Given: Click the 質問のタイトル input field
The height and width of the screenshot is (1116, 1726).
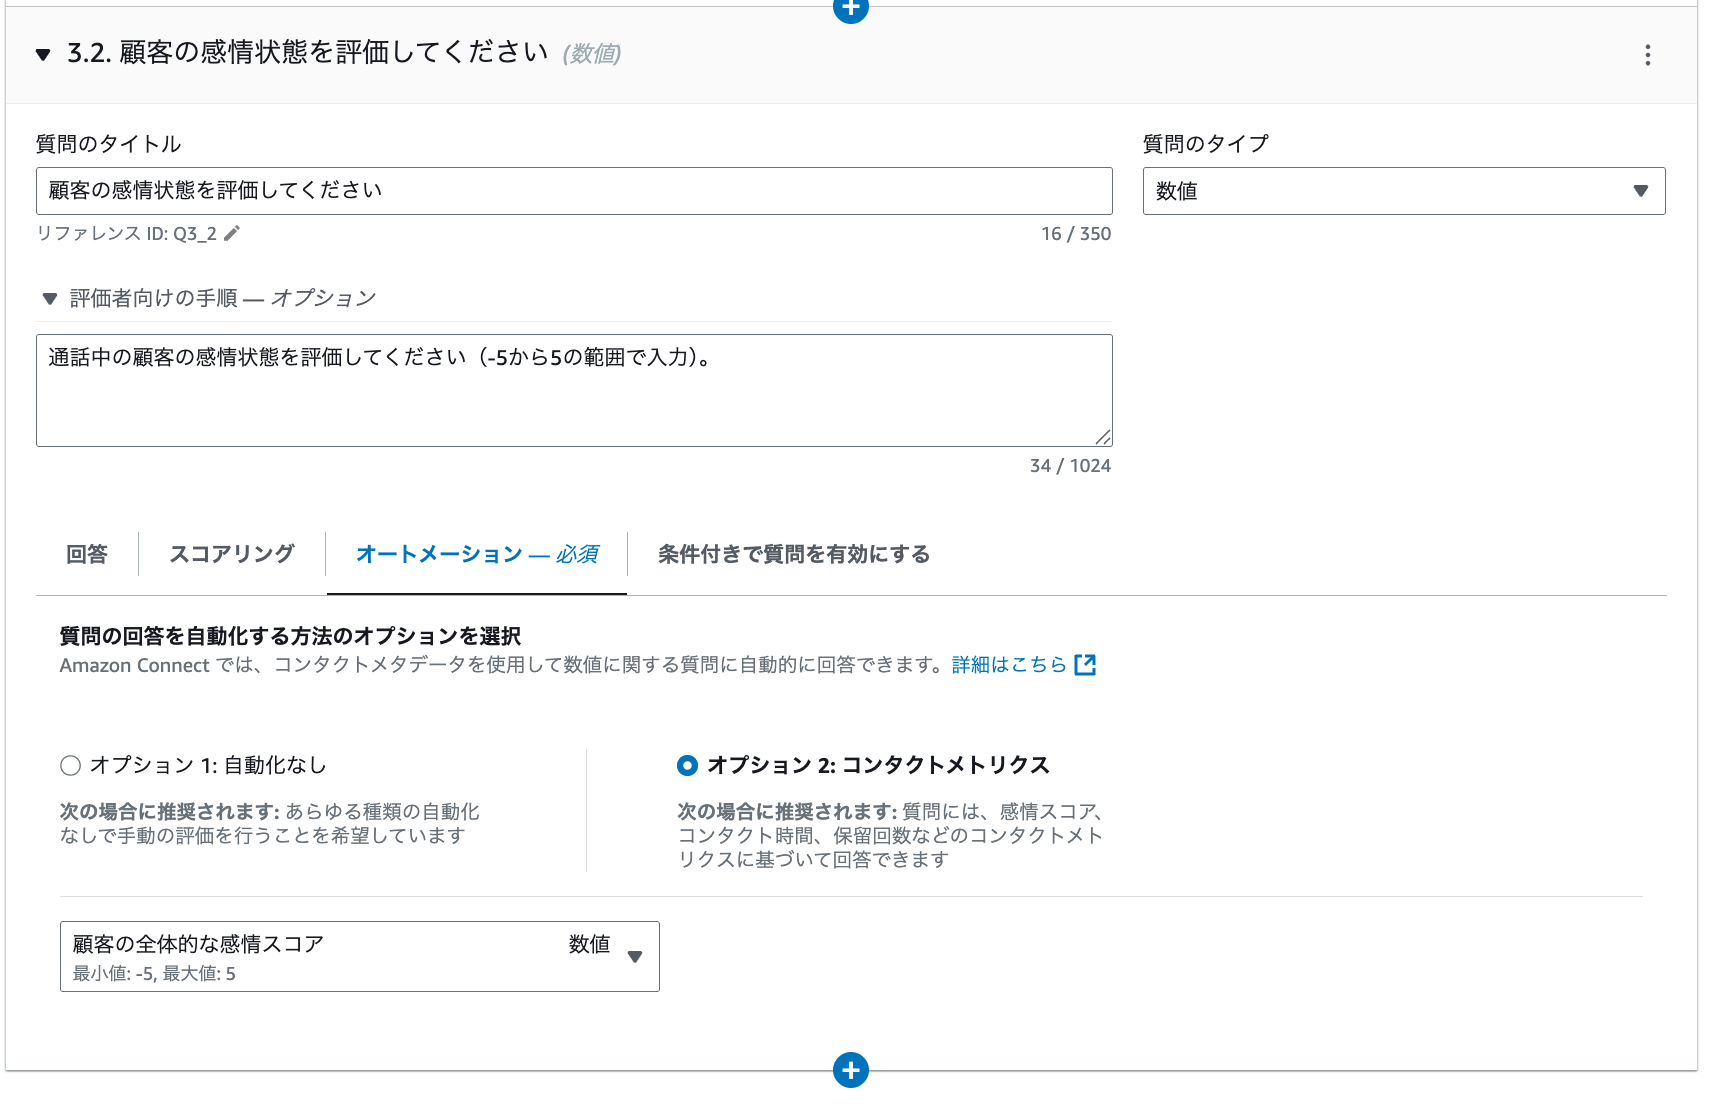Looking at the screenshot, I should tap(574, 191).
